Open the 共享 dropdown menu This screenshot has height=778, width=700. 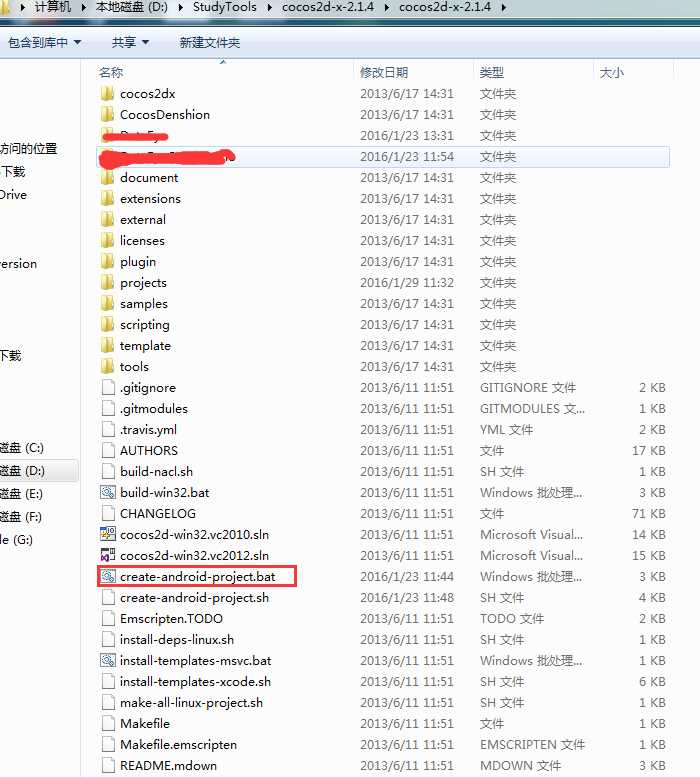(130, 43)
